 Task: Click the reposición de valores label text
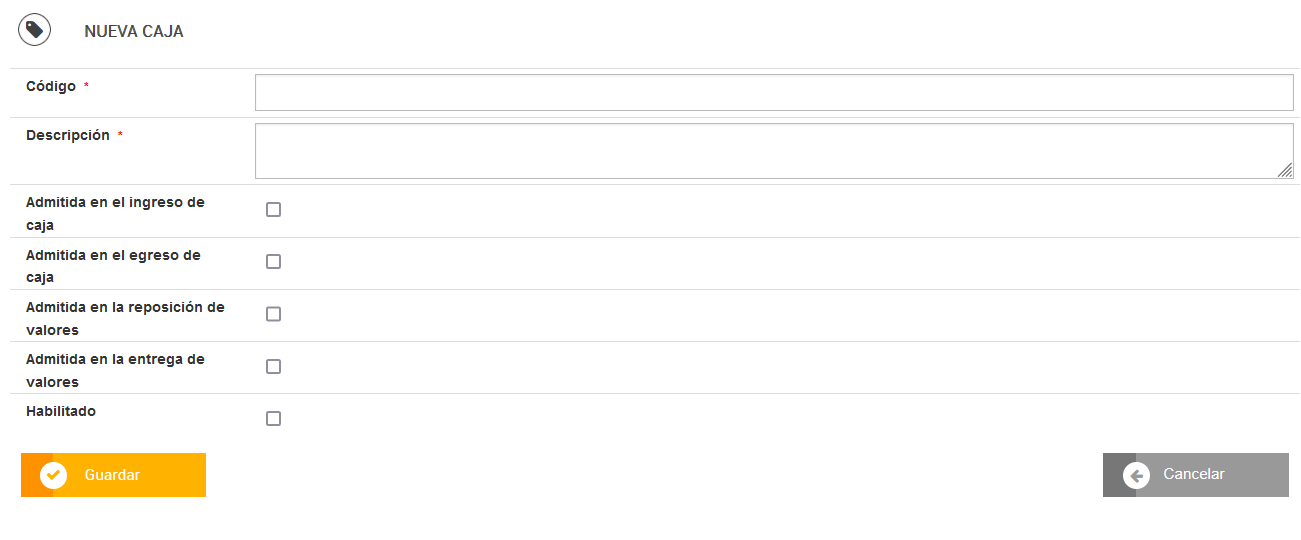pyautogui.click(x=125, y=318)
